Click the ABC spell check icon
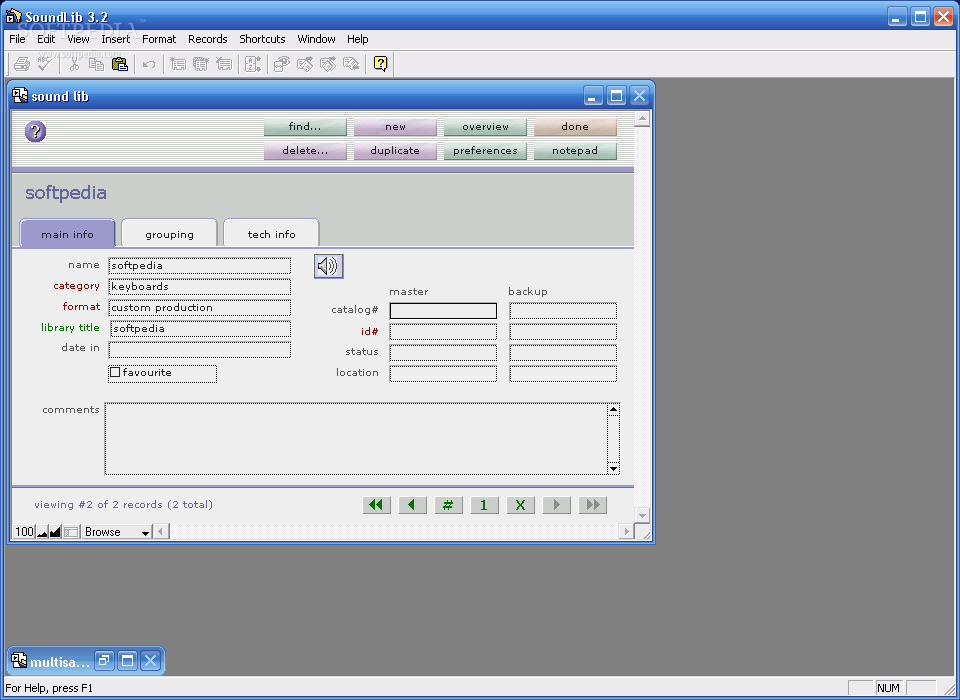The width and height of the screenshot is (960, 700). (45, 64)
